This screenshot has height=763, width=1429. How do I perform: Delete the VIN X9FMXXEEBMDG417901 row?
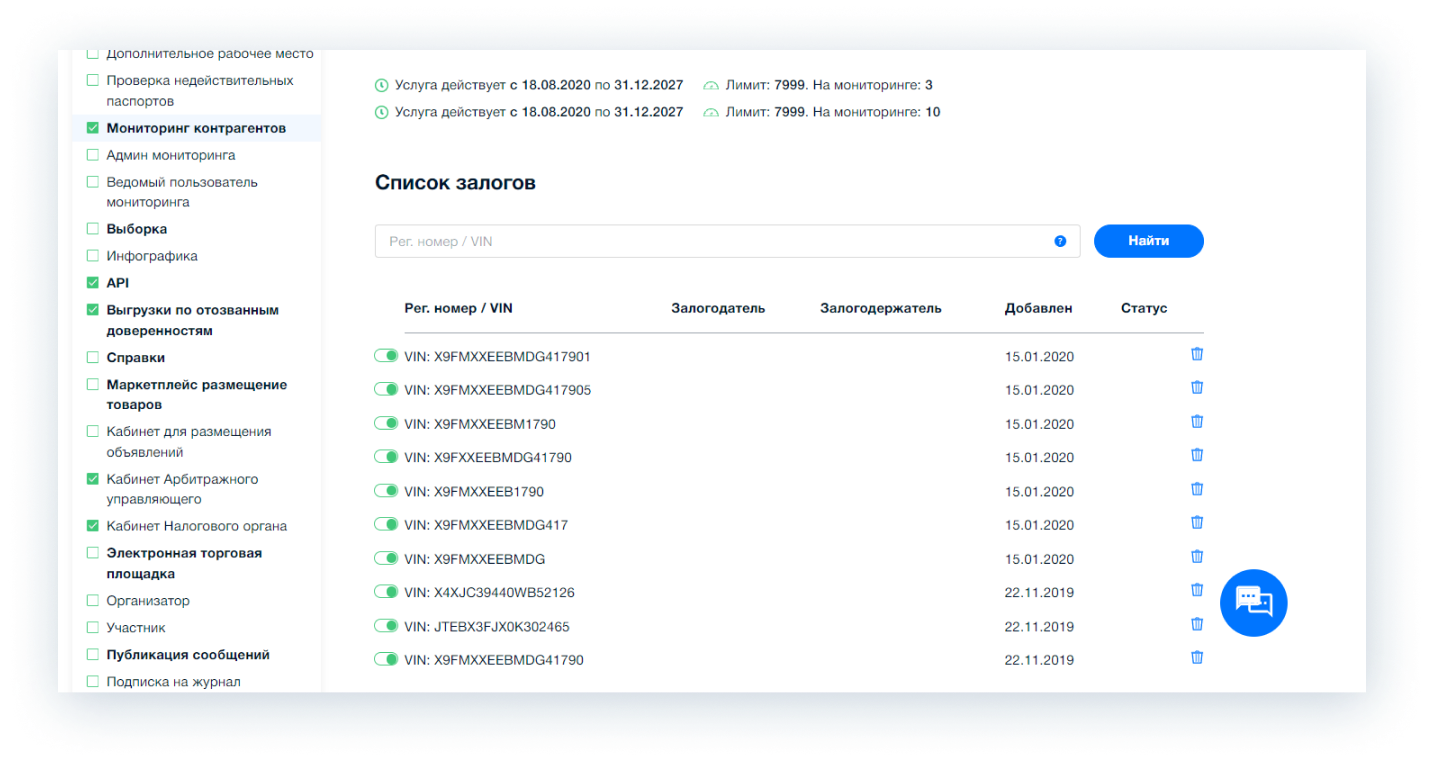pyautogui.click(x=1197, y=354)
